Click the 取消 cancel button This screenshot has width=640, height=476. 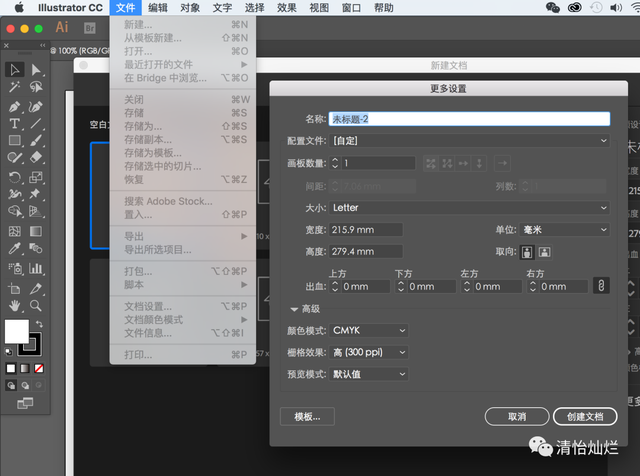tap(517, 416)
